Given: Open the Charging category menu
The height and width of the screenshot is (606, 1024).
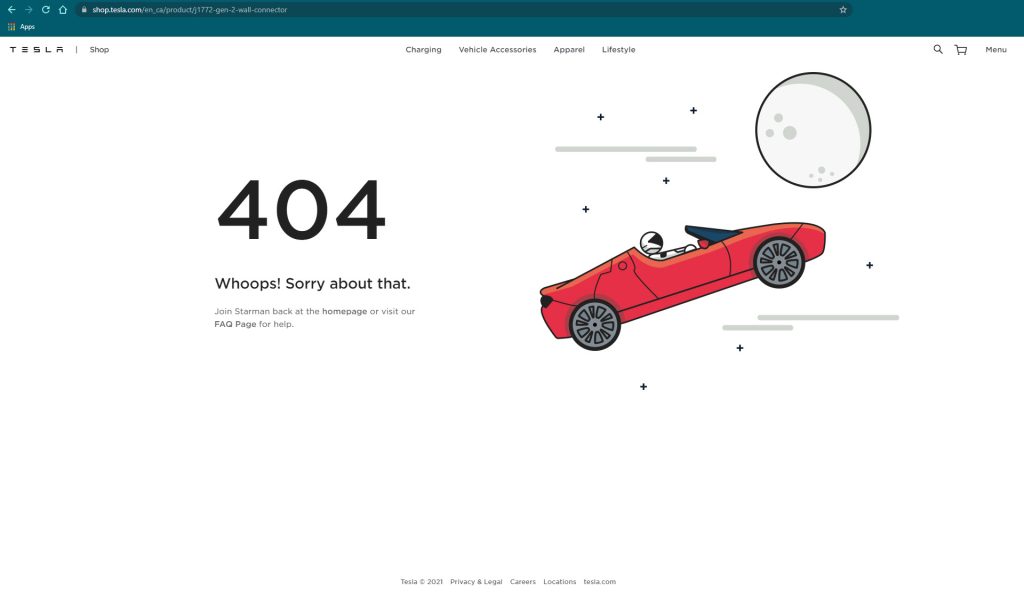Looking at the screenshot, I should [x=423, y=50].
